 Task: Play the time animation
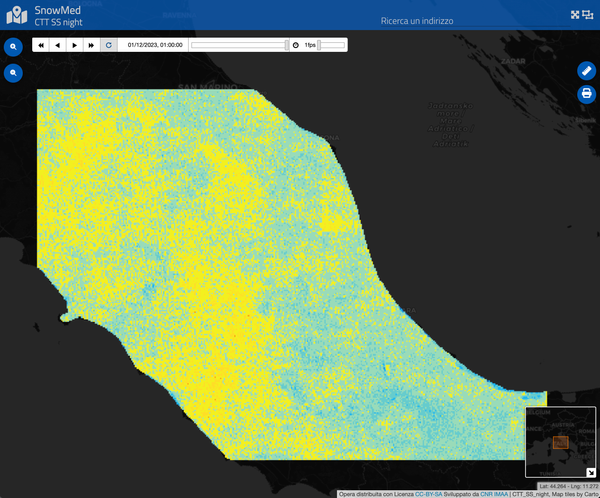click(75, 45)
